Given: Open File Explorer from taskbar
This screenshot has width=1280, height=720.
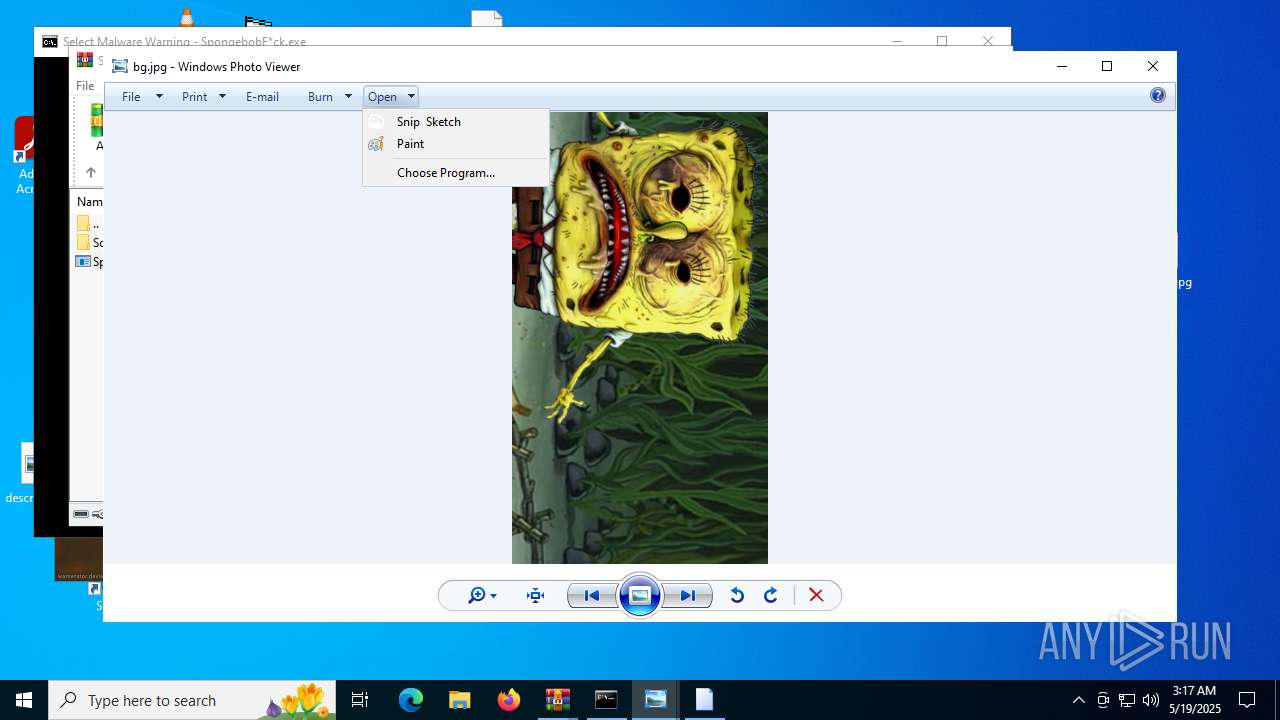Looking at the screenshot, I should (x=459, y=700).
